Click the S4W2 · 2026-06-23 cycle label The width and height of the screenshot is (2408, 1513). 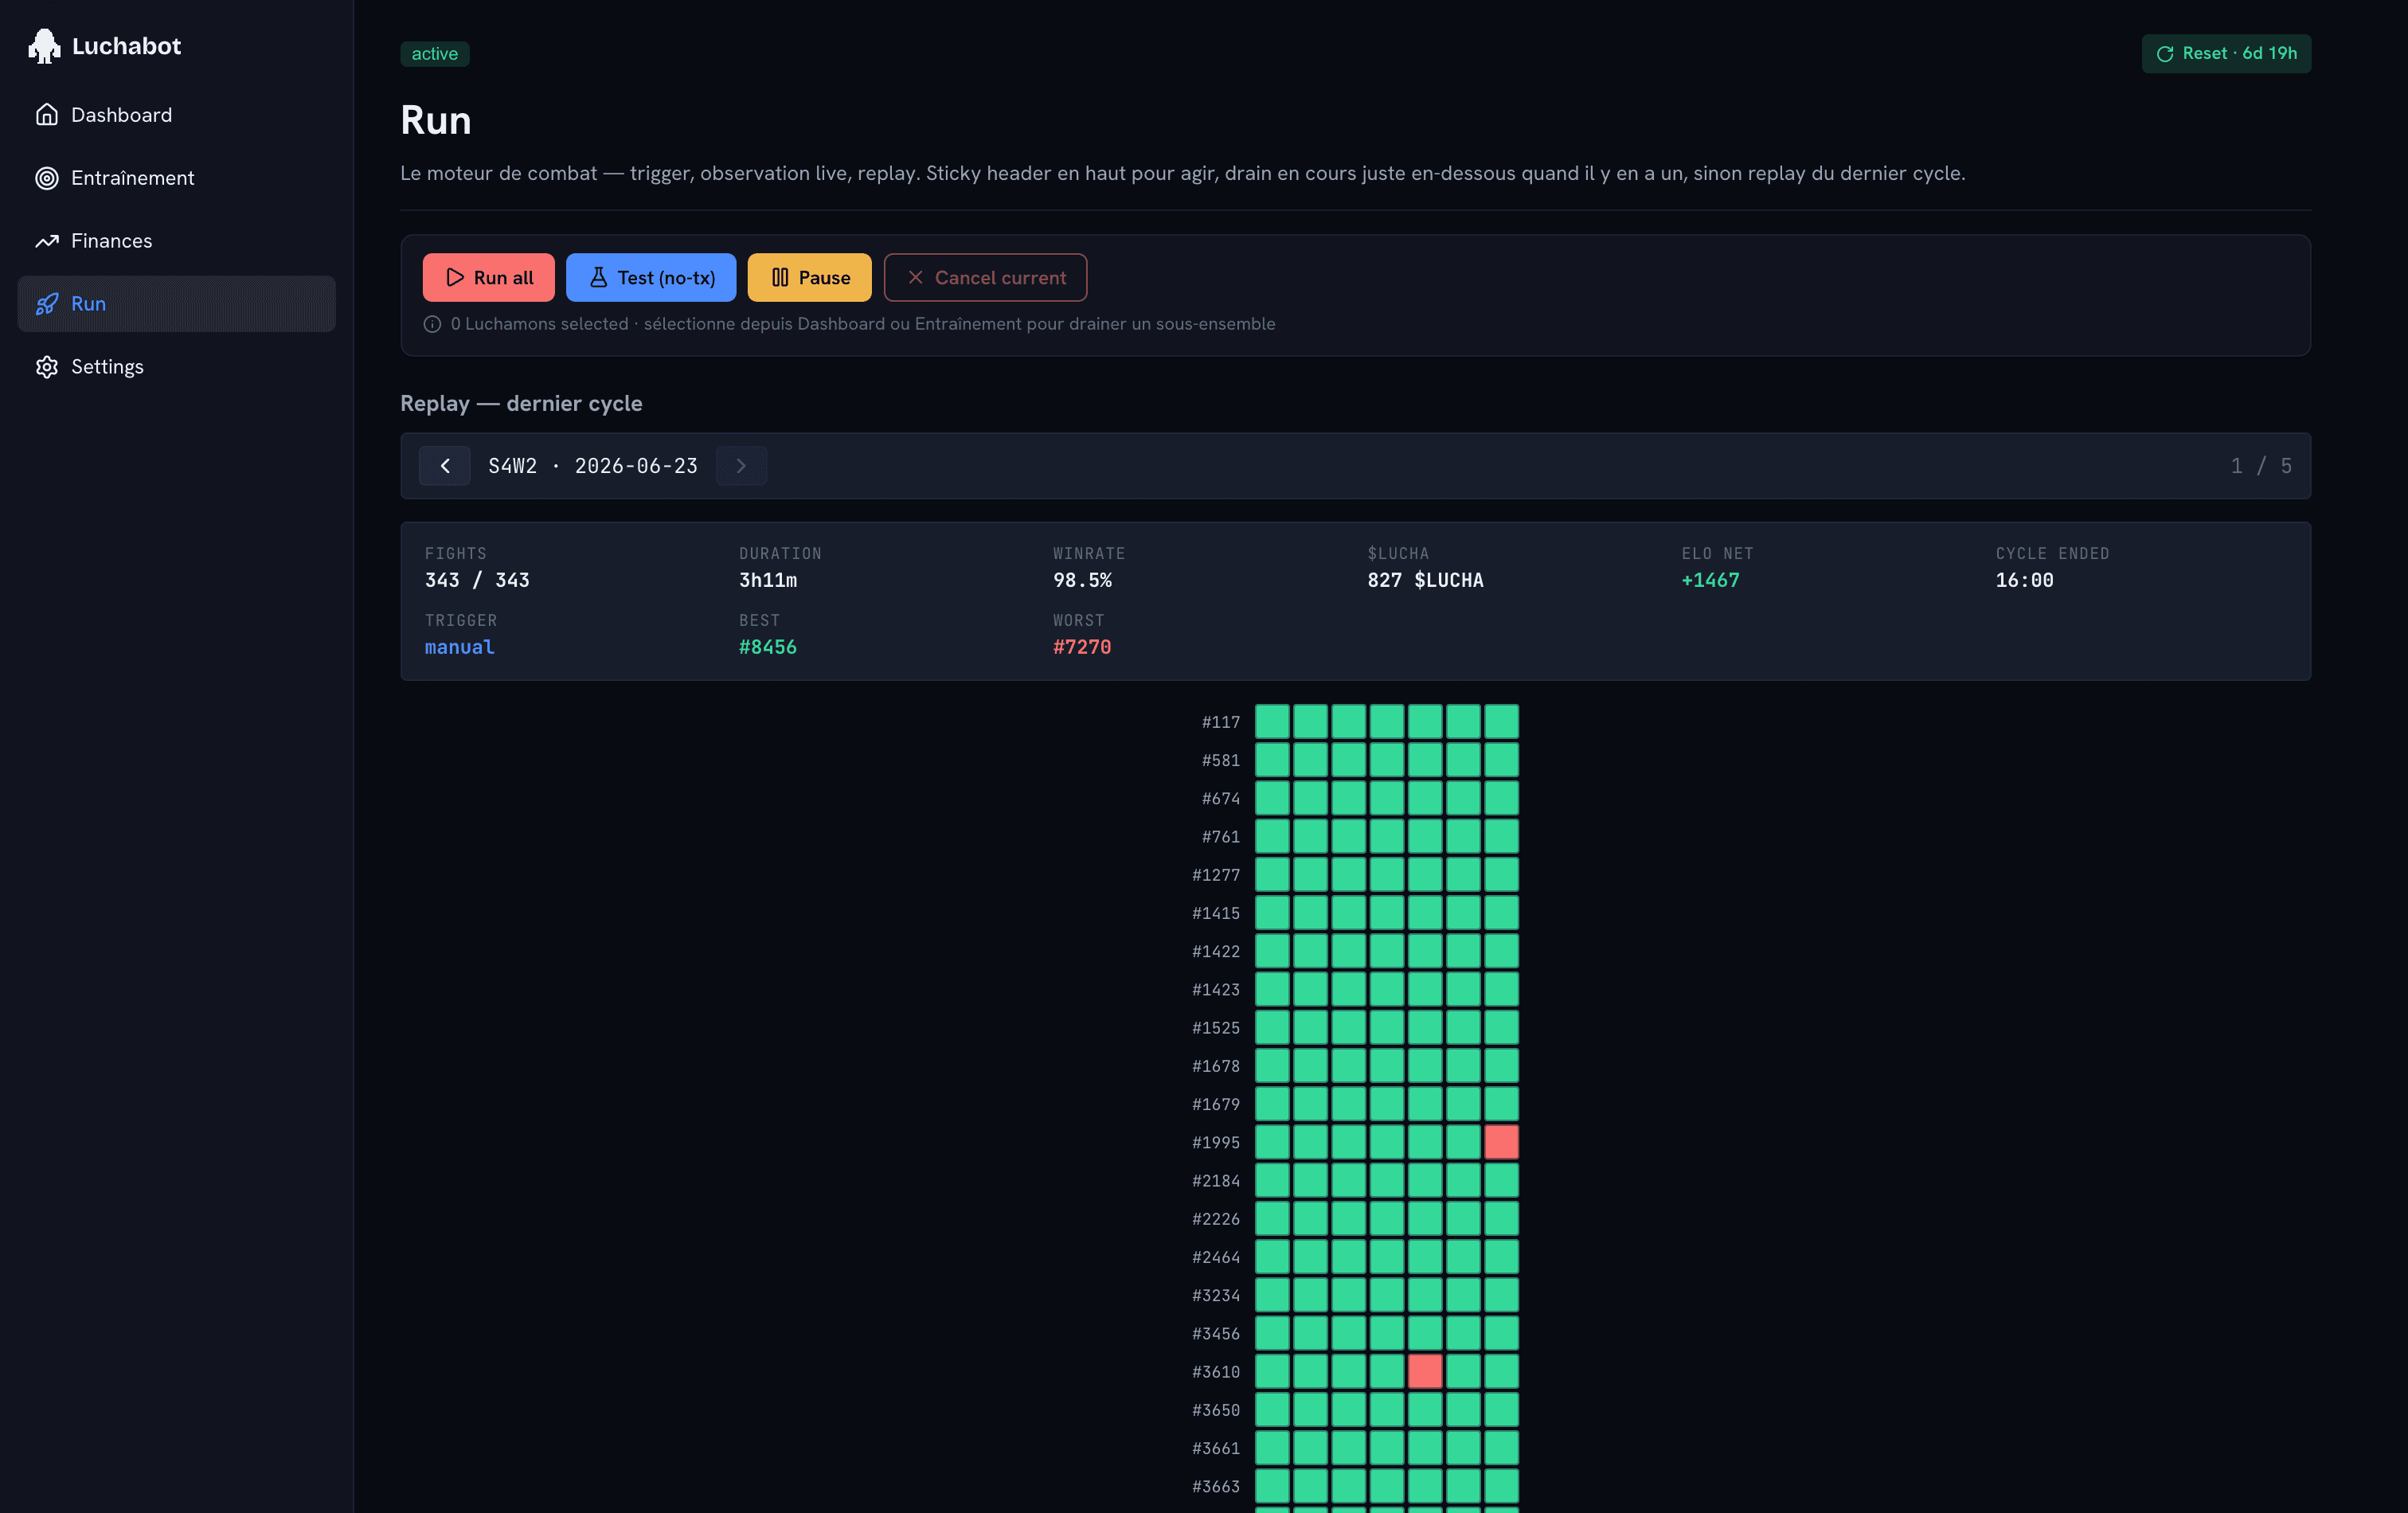click(x=593, y=466)
